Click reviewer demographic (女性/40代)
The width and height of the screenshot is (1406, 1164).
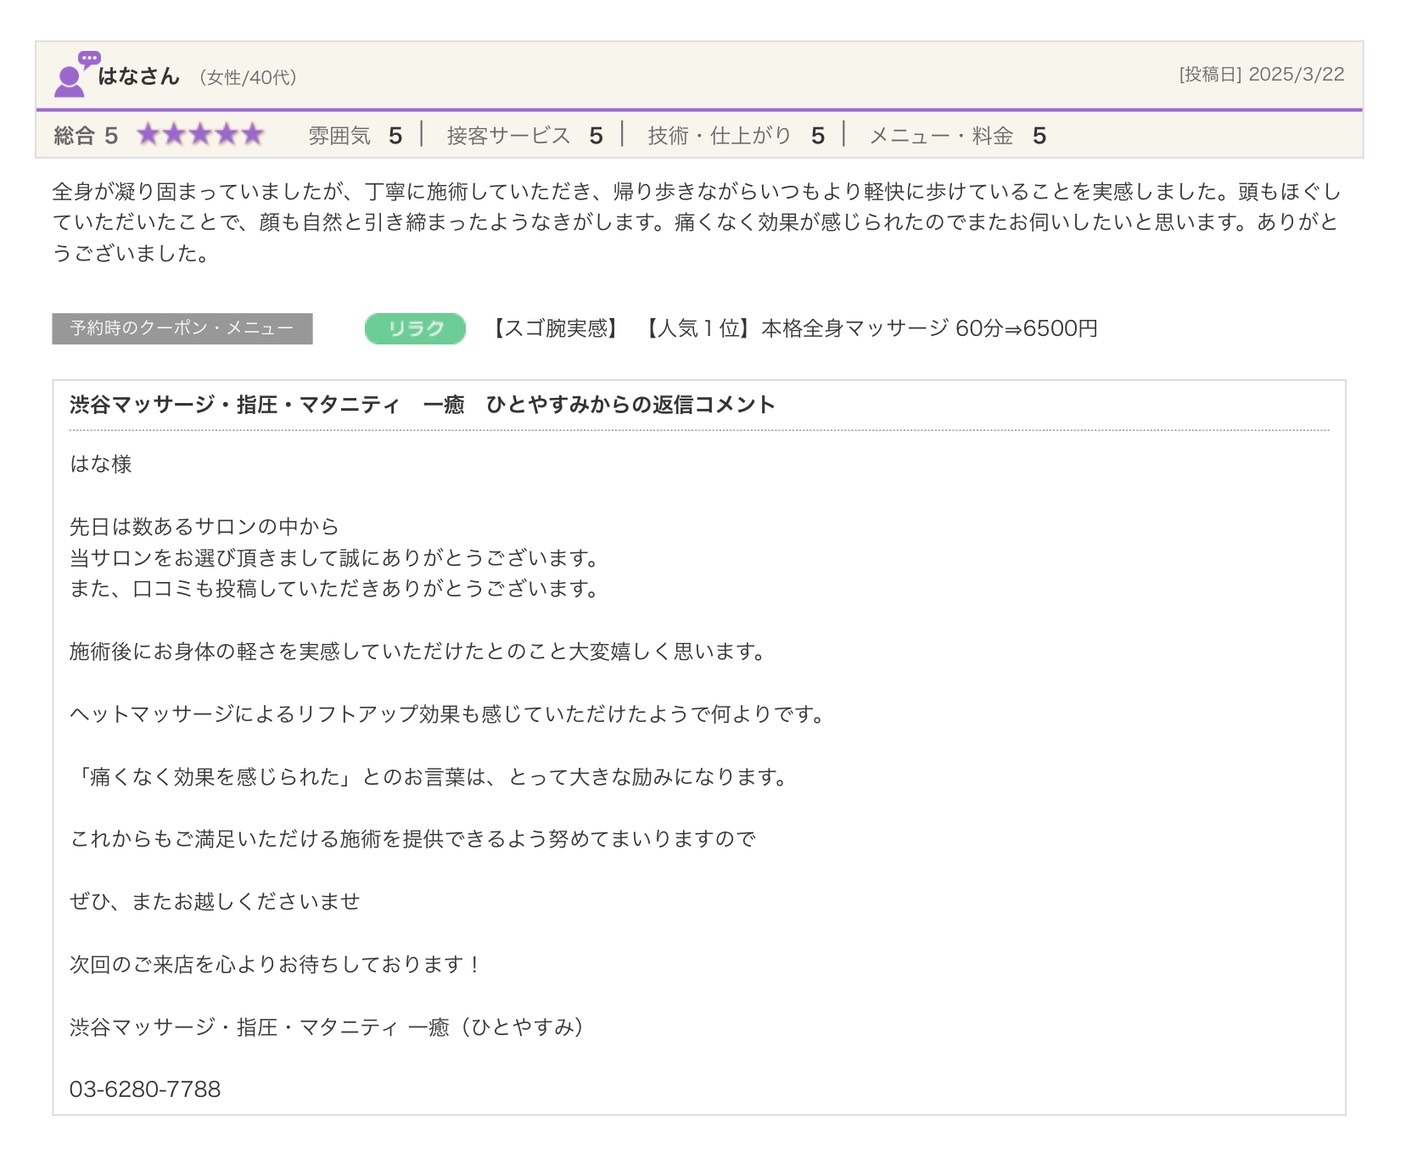247,77
